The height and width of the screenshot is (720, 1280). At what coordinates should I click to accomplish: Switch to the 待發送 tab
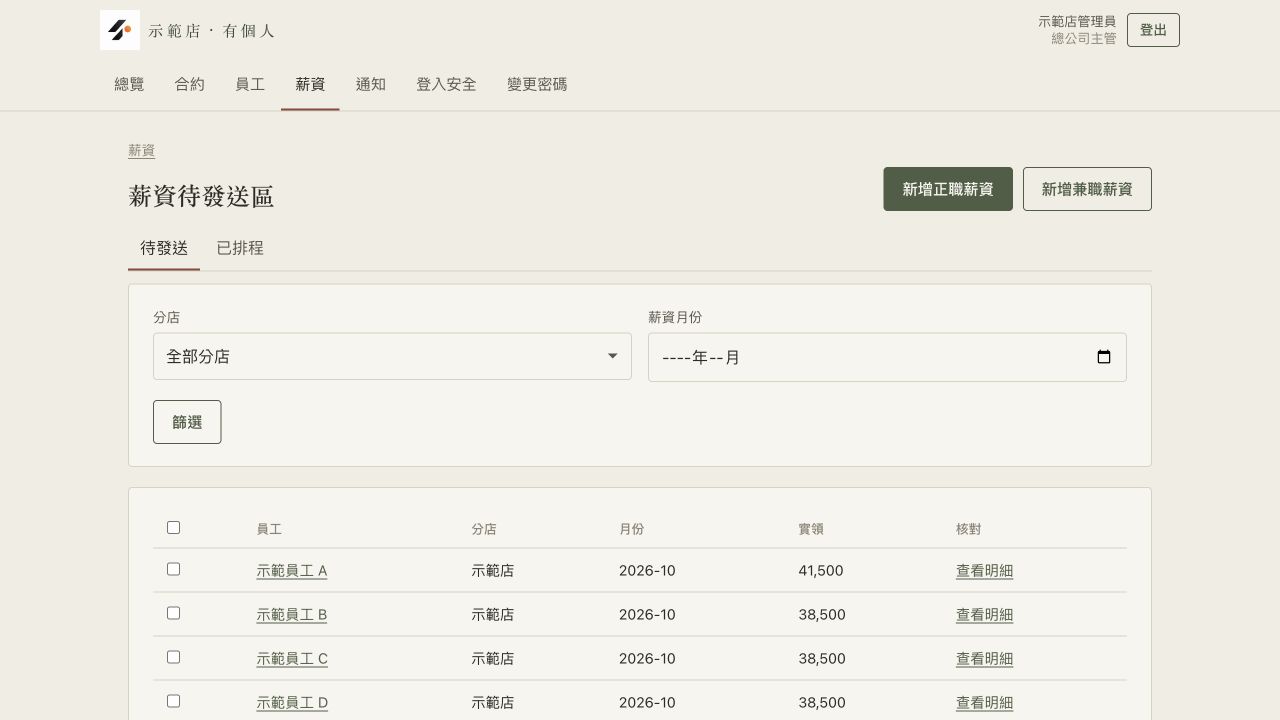click(164, 248)
